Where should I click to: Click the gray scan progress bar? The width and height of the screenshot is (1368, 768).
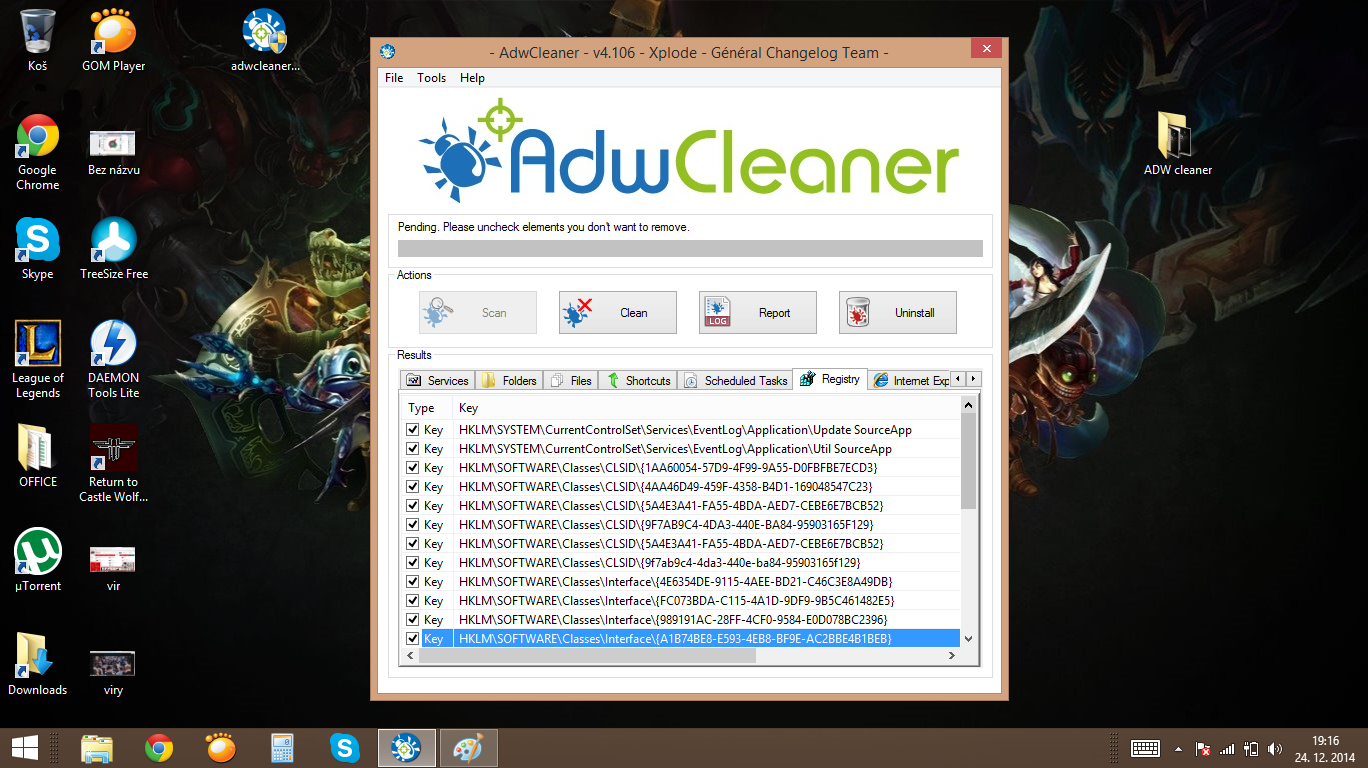pyautogui.click(x=690, y=249)
